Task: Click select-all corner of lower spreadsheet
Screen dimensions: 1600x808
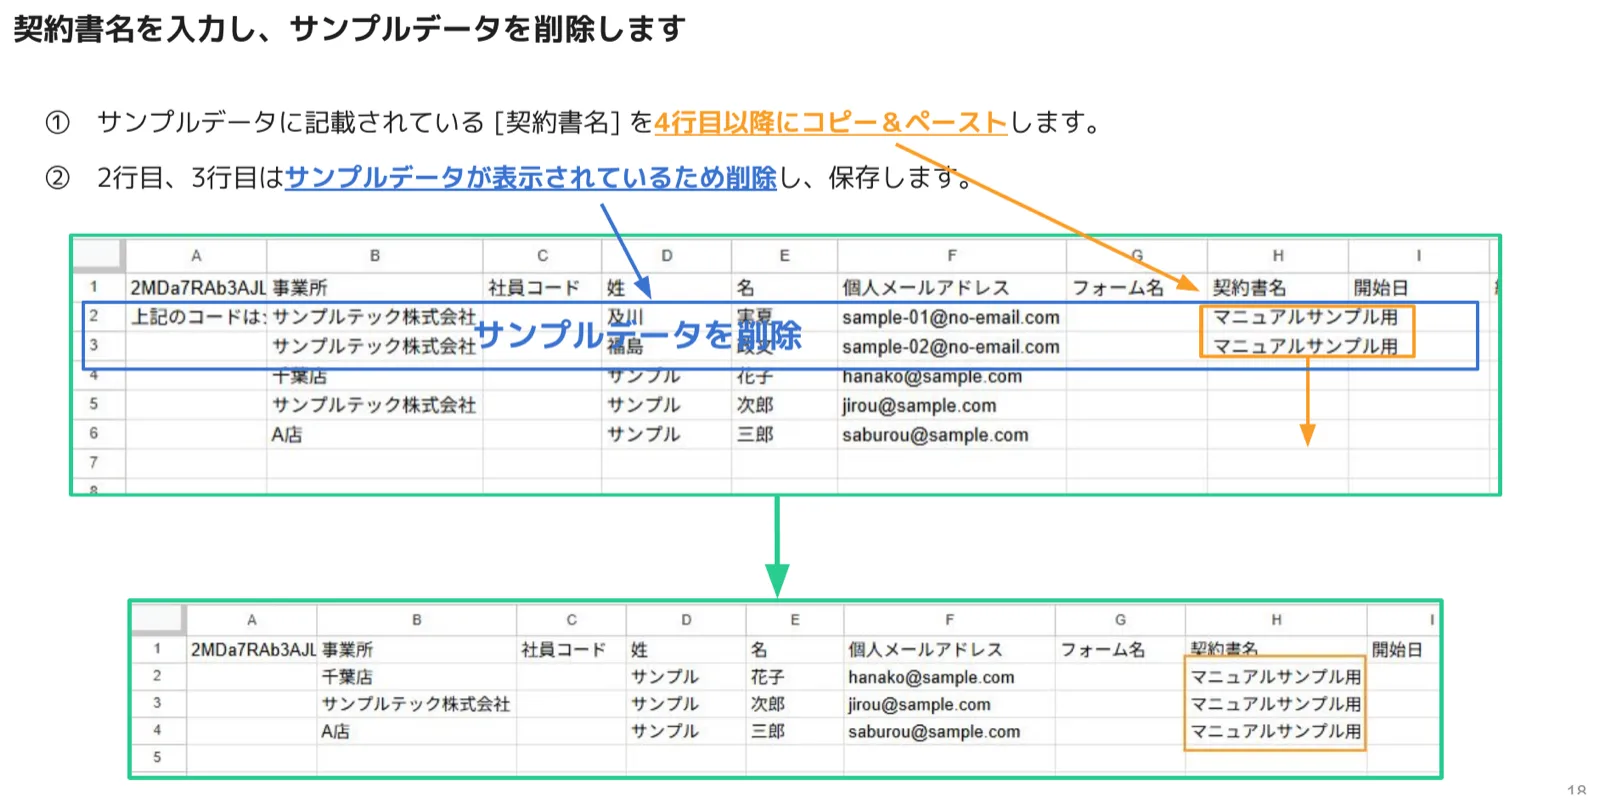Action: pos(159,620)
